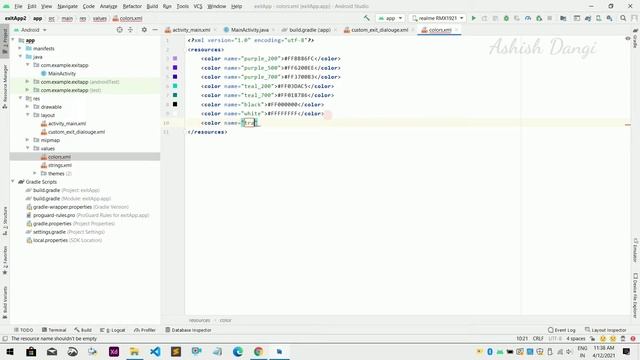Viewport: 640px width, 360px height.
Task: Open the Windows notification center icon
Action: (627, 351)
